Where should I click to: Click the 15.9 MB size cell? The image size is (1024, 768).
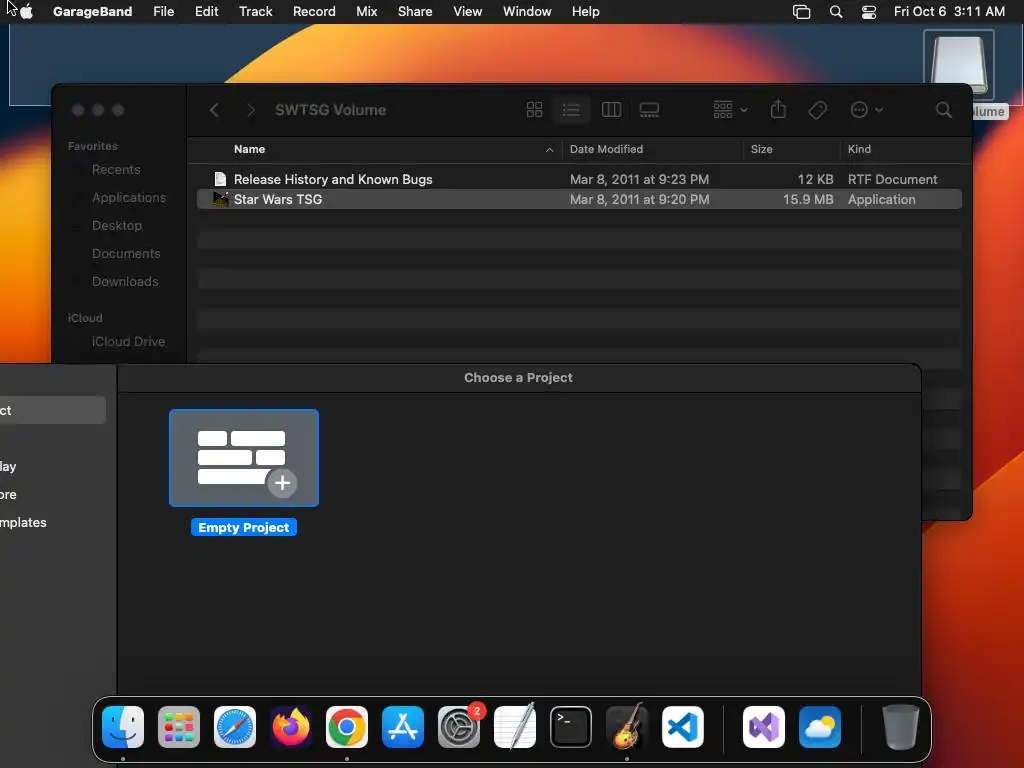[x=808, y=200]
